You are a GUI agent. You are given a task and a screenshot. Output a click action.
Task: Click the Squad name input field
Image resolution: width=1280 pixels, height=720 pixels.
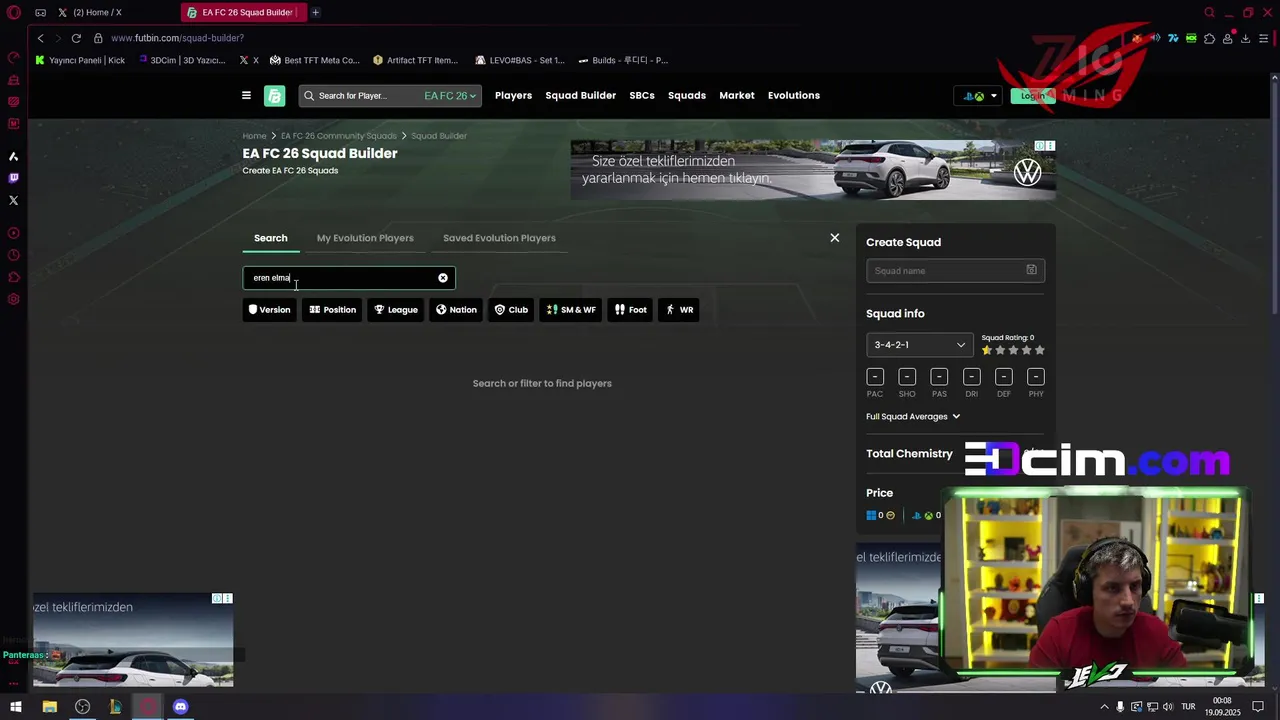[955, 270]
